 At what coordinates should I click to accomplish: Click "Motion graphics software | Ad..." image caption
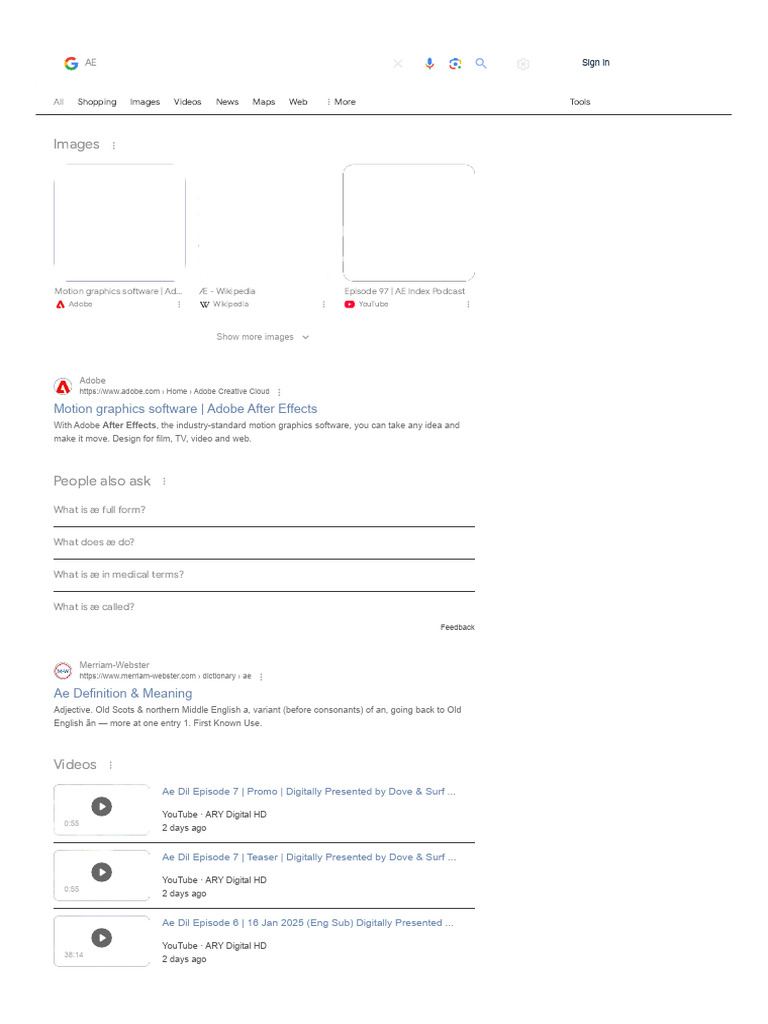(118, 291)
